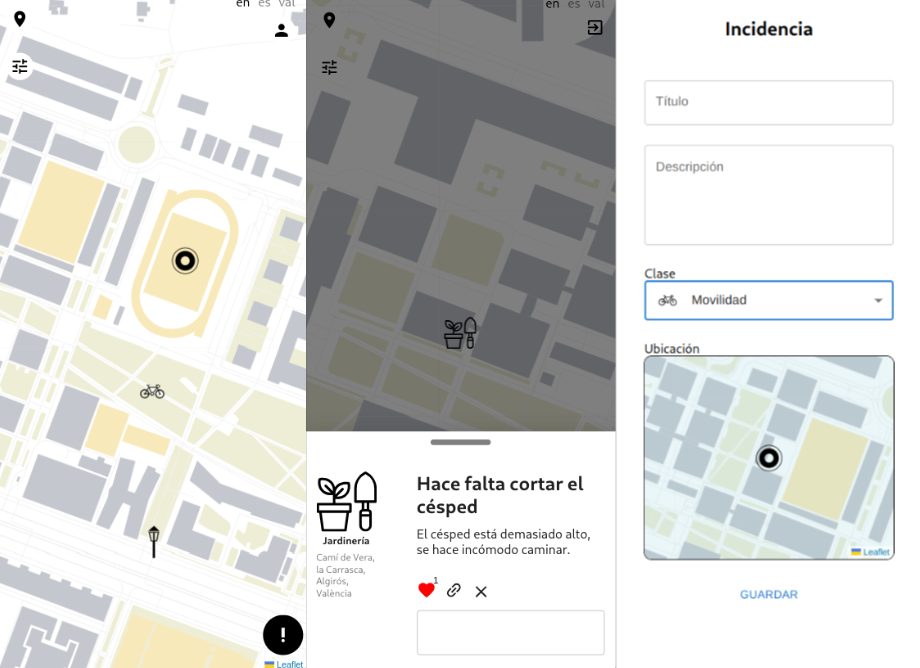Switch language to "val" on the light map
The height and width of the screenshot is (668, 920).
tap(287, 4)
